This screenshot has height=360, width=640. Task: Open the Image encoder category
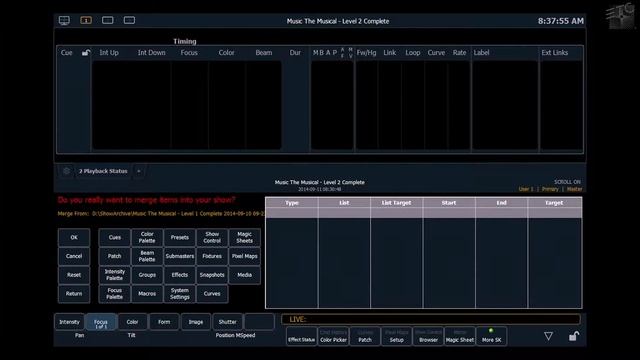click(x=196, y=322)
